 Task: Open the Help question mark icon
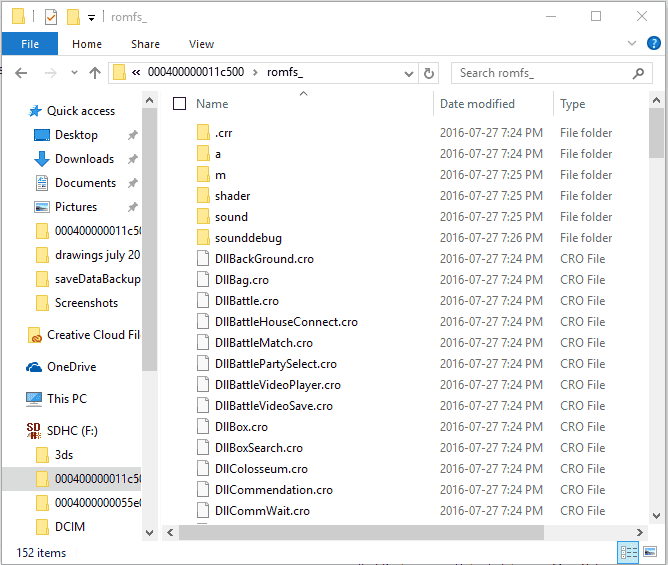(654, 43)
